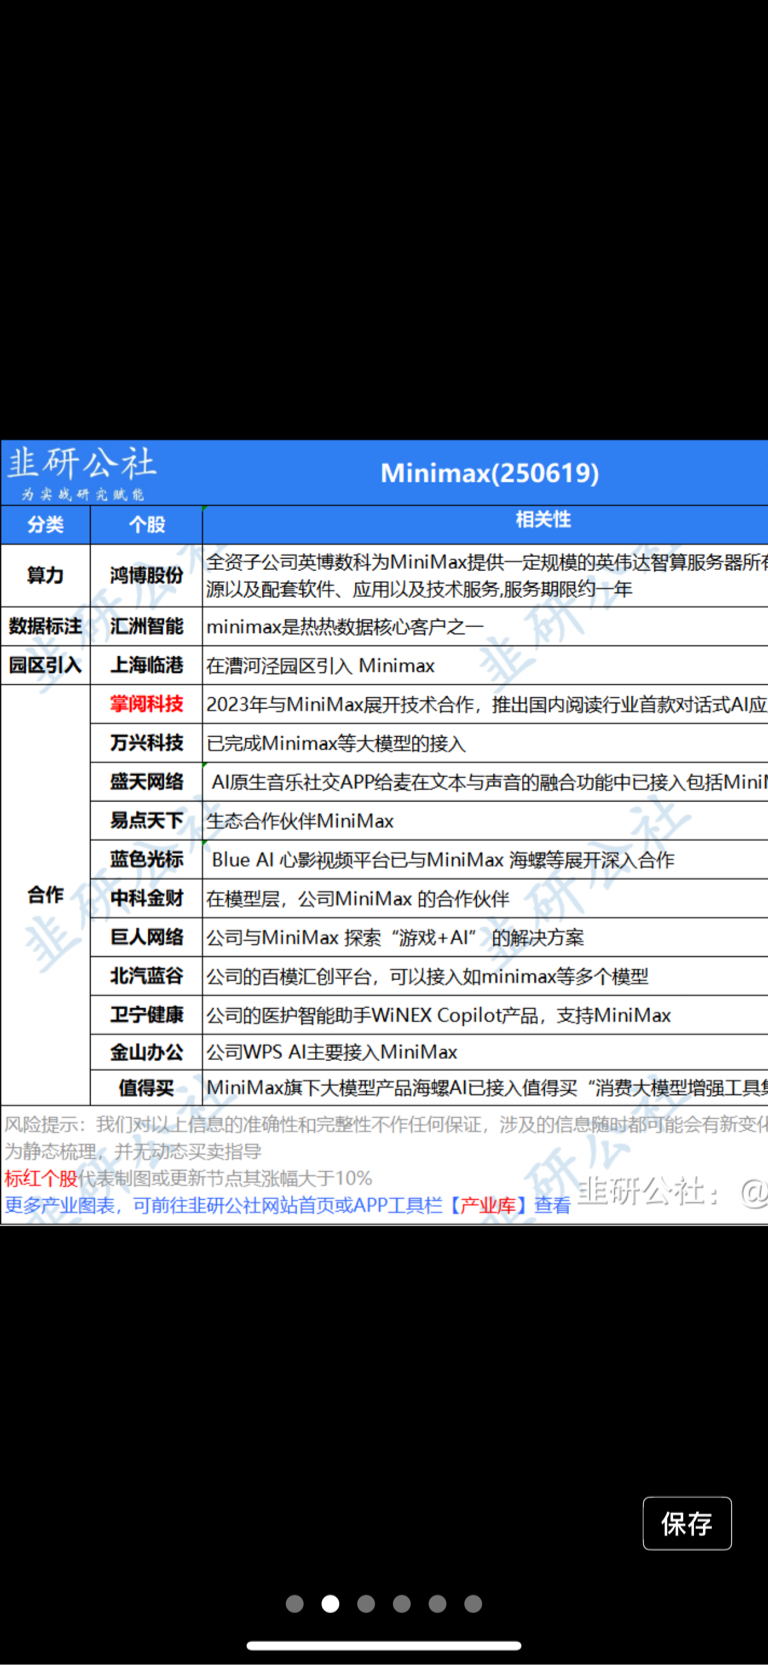Tap stock name 北汽蓝谷
The width and height of the screenshot is (768, 1665).
147,976
